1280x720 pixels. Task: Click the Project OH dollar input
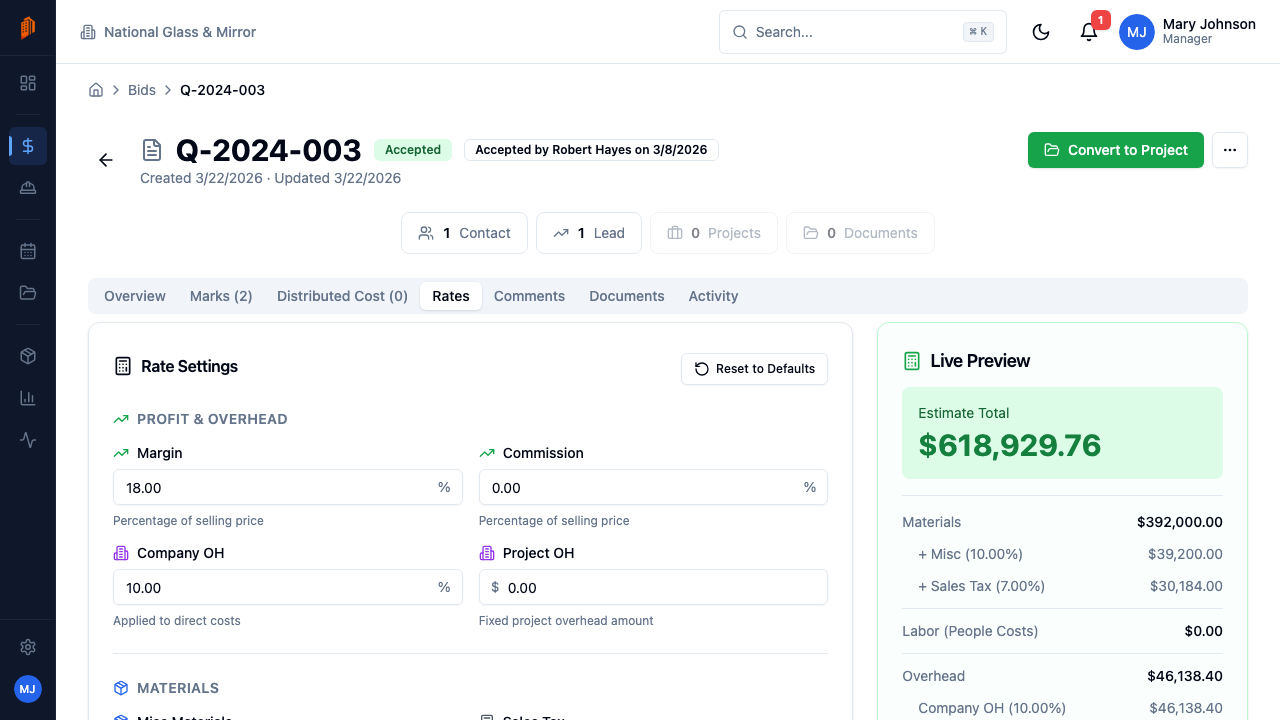coord(653,588)
